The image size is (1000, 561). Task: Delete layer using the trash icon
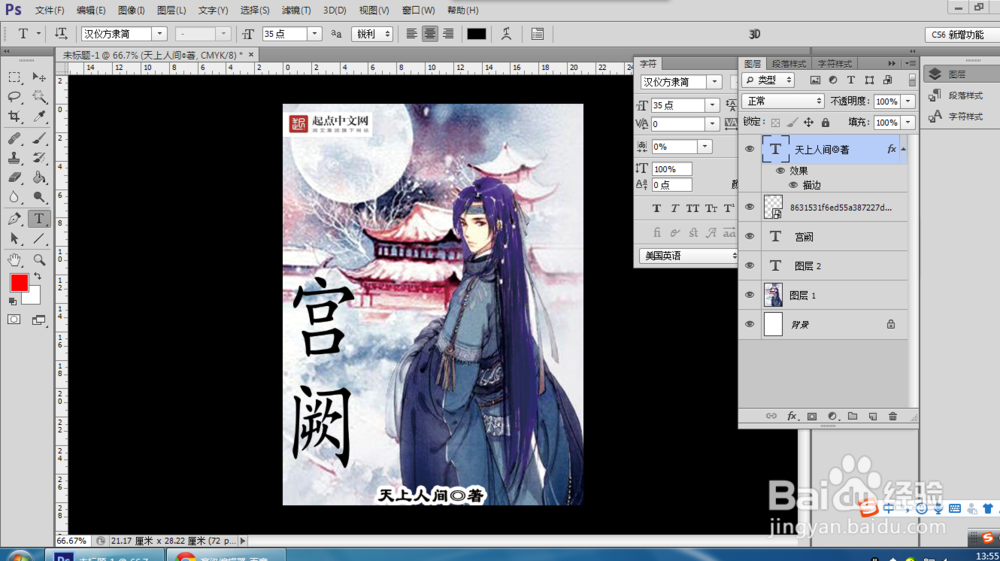coord(893,416)
